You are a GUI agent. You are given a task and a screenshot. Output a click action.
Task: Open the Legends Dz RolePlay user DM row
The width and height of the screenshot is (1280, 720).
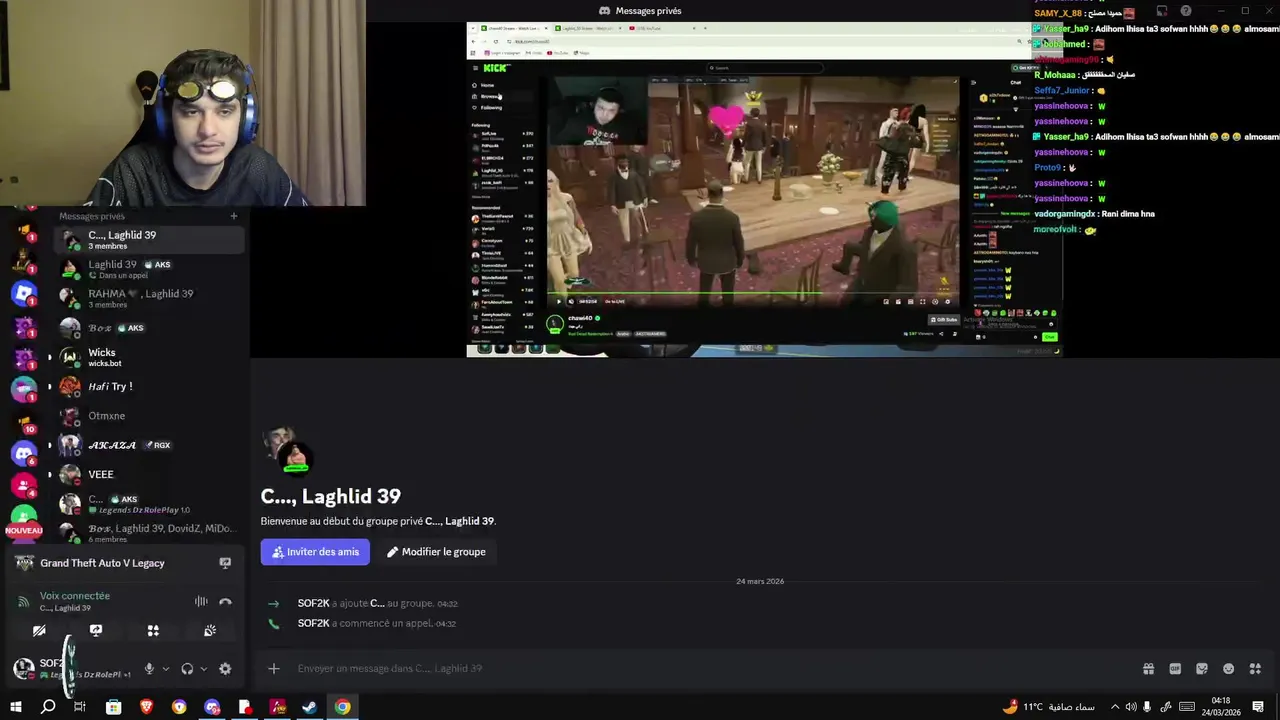(150, 504)
